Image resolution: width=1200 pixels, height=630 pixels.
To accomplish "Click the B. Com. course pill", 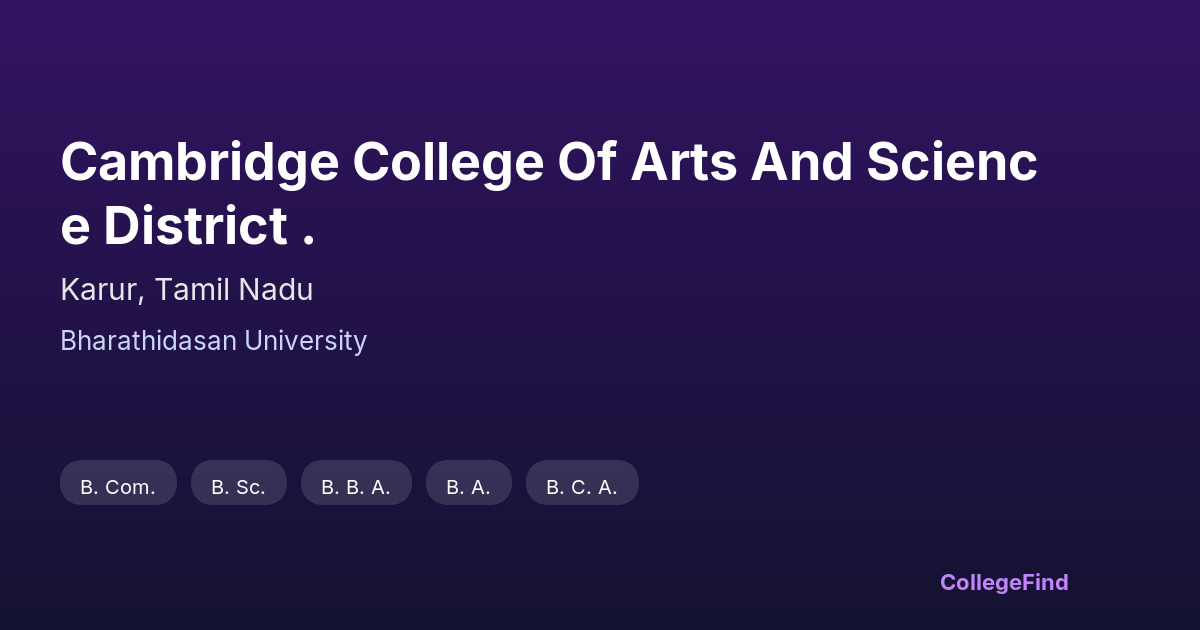I will pos(118,487).
